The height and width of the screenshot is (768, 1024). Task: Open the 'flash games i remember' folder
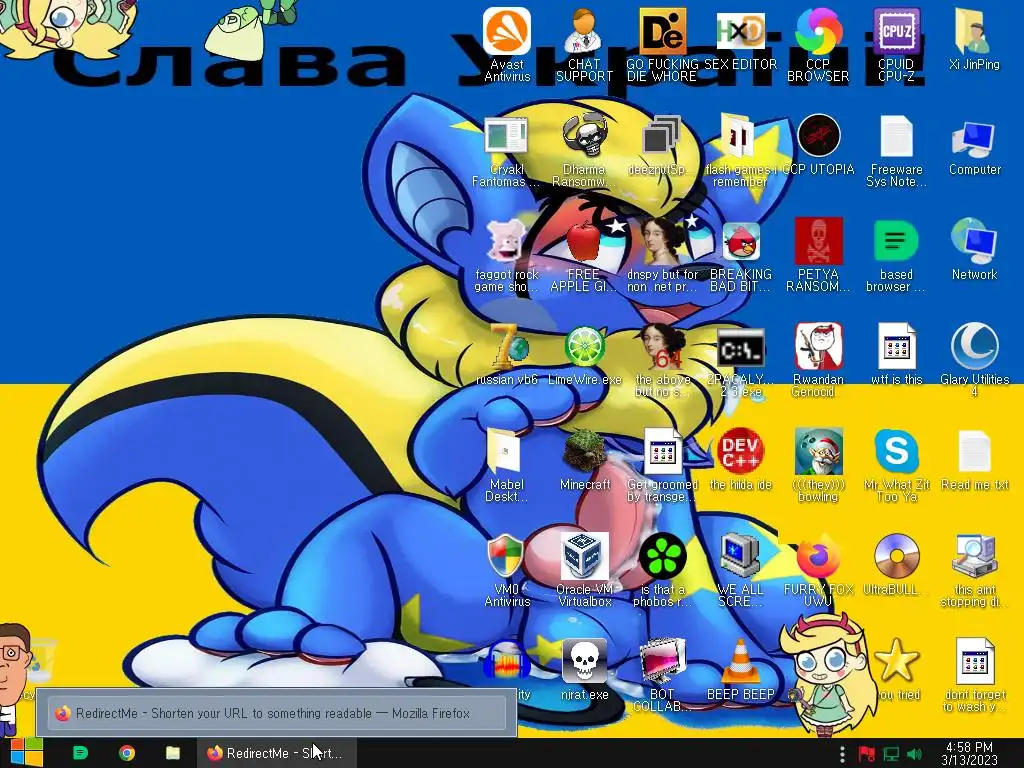coord(740,136)
